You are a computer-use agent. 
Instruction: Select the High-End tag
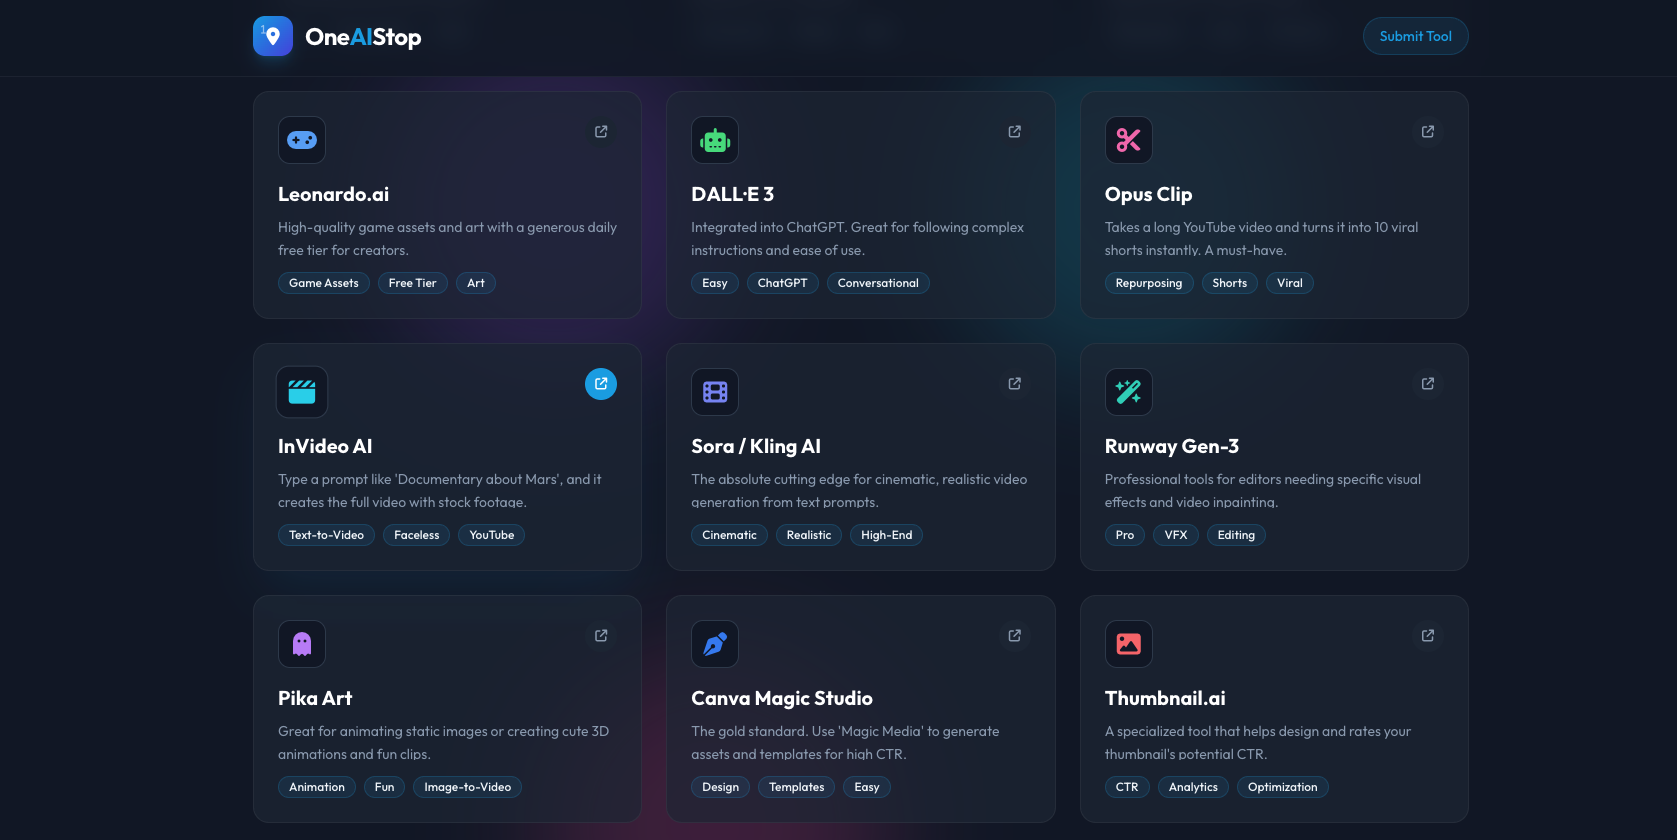(x=887, y=535)
